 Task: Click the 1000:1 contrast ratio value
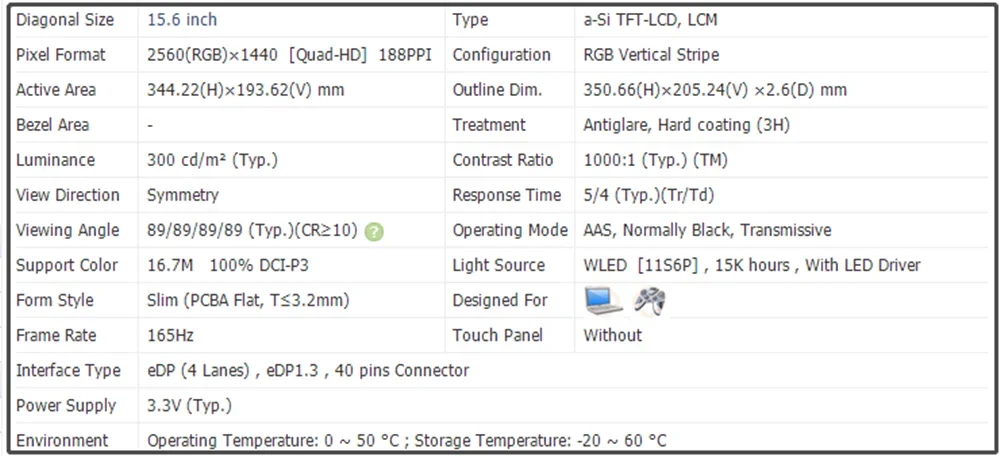(x=656, y=160)
